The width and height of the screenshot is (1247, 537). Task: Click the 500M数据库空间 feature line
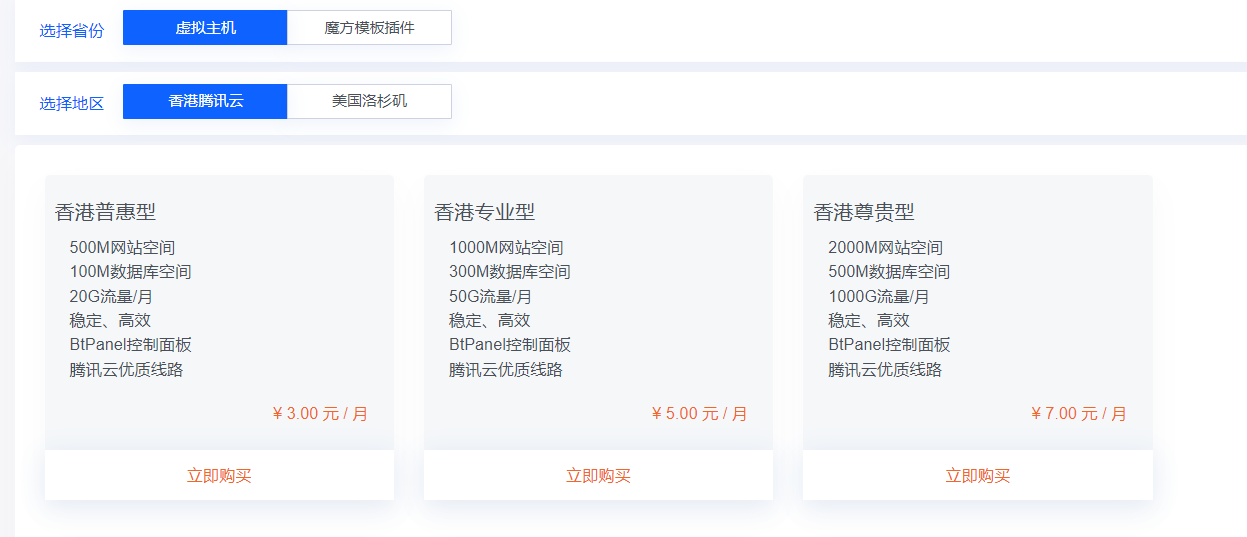[x=889, y=272]
